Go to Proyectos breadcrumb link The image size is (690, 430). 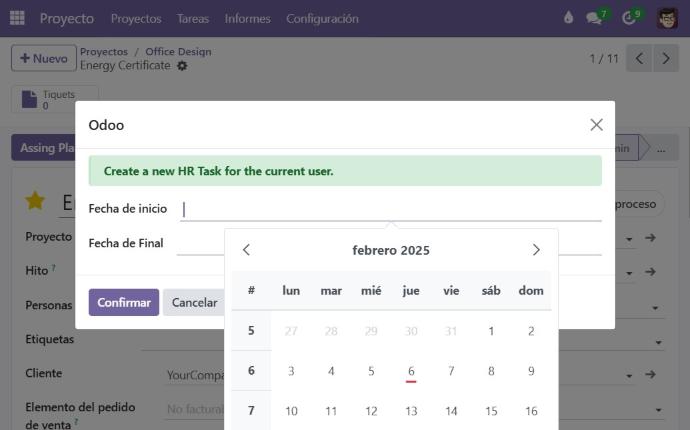point(104,51)
